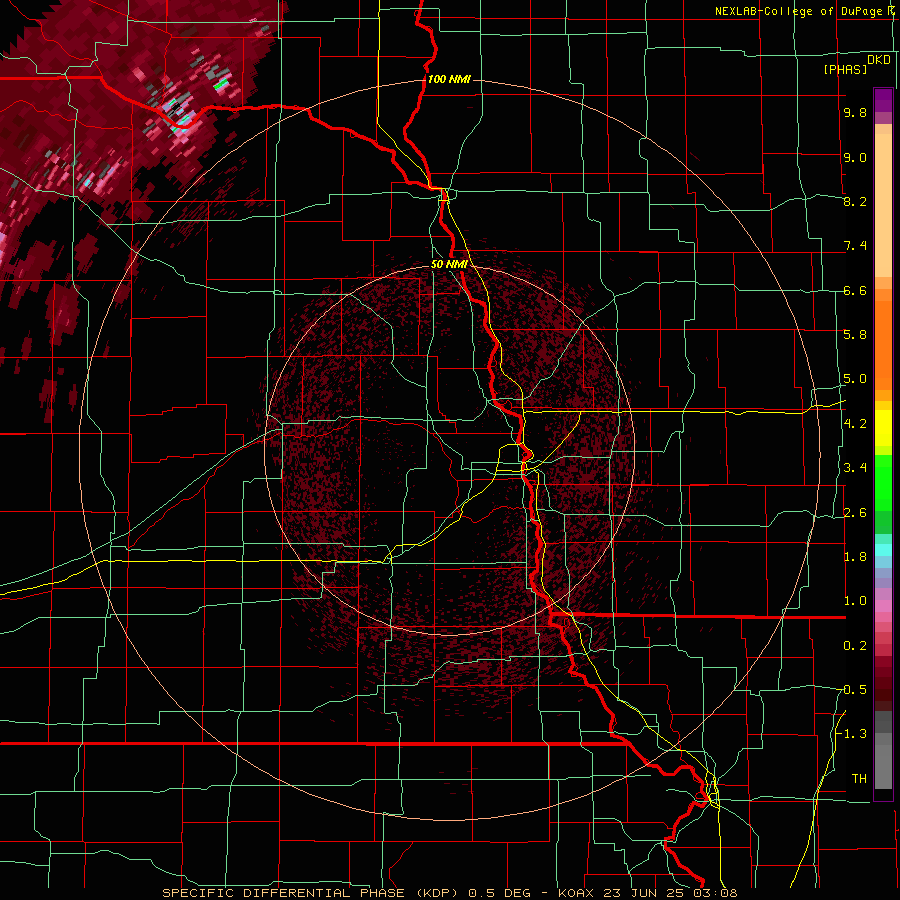Click the 6.6 value on the color scale
Screen dimensions: 900x900
(x=855, y=290)
